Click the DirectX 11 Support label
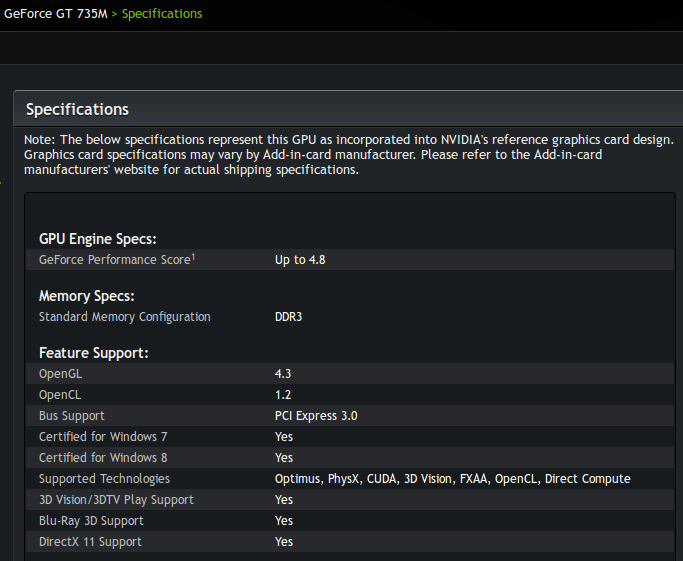 (x=91, y=541)
